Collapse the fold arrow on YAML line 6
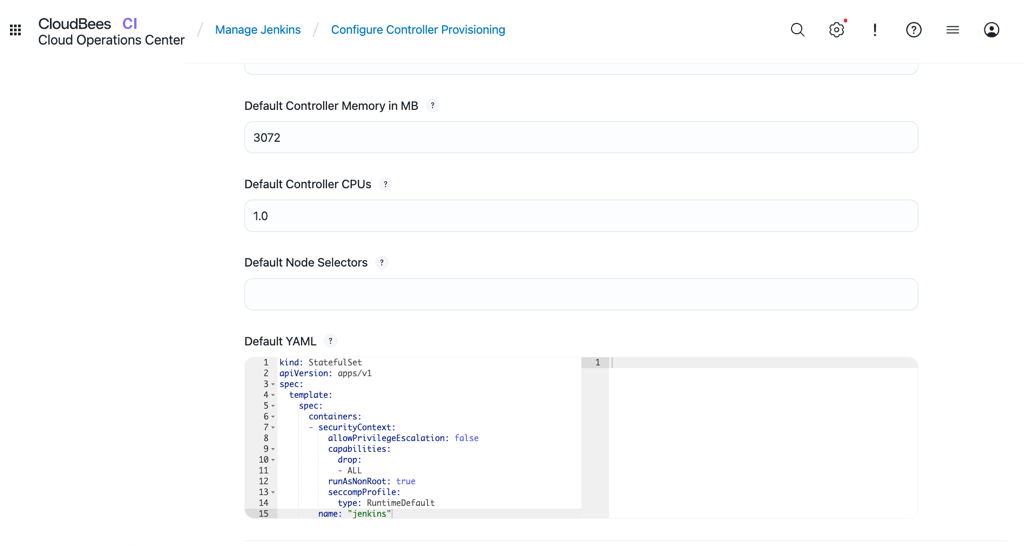The image size is (1024, 545). coord(273,416)
